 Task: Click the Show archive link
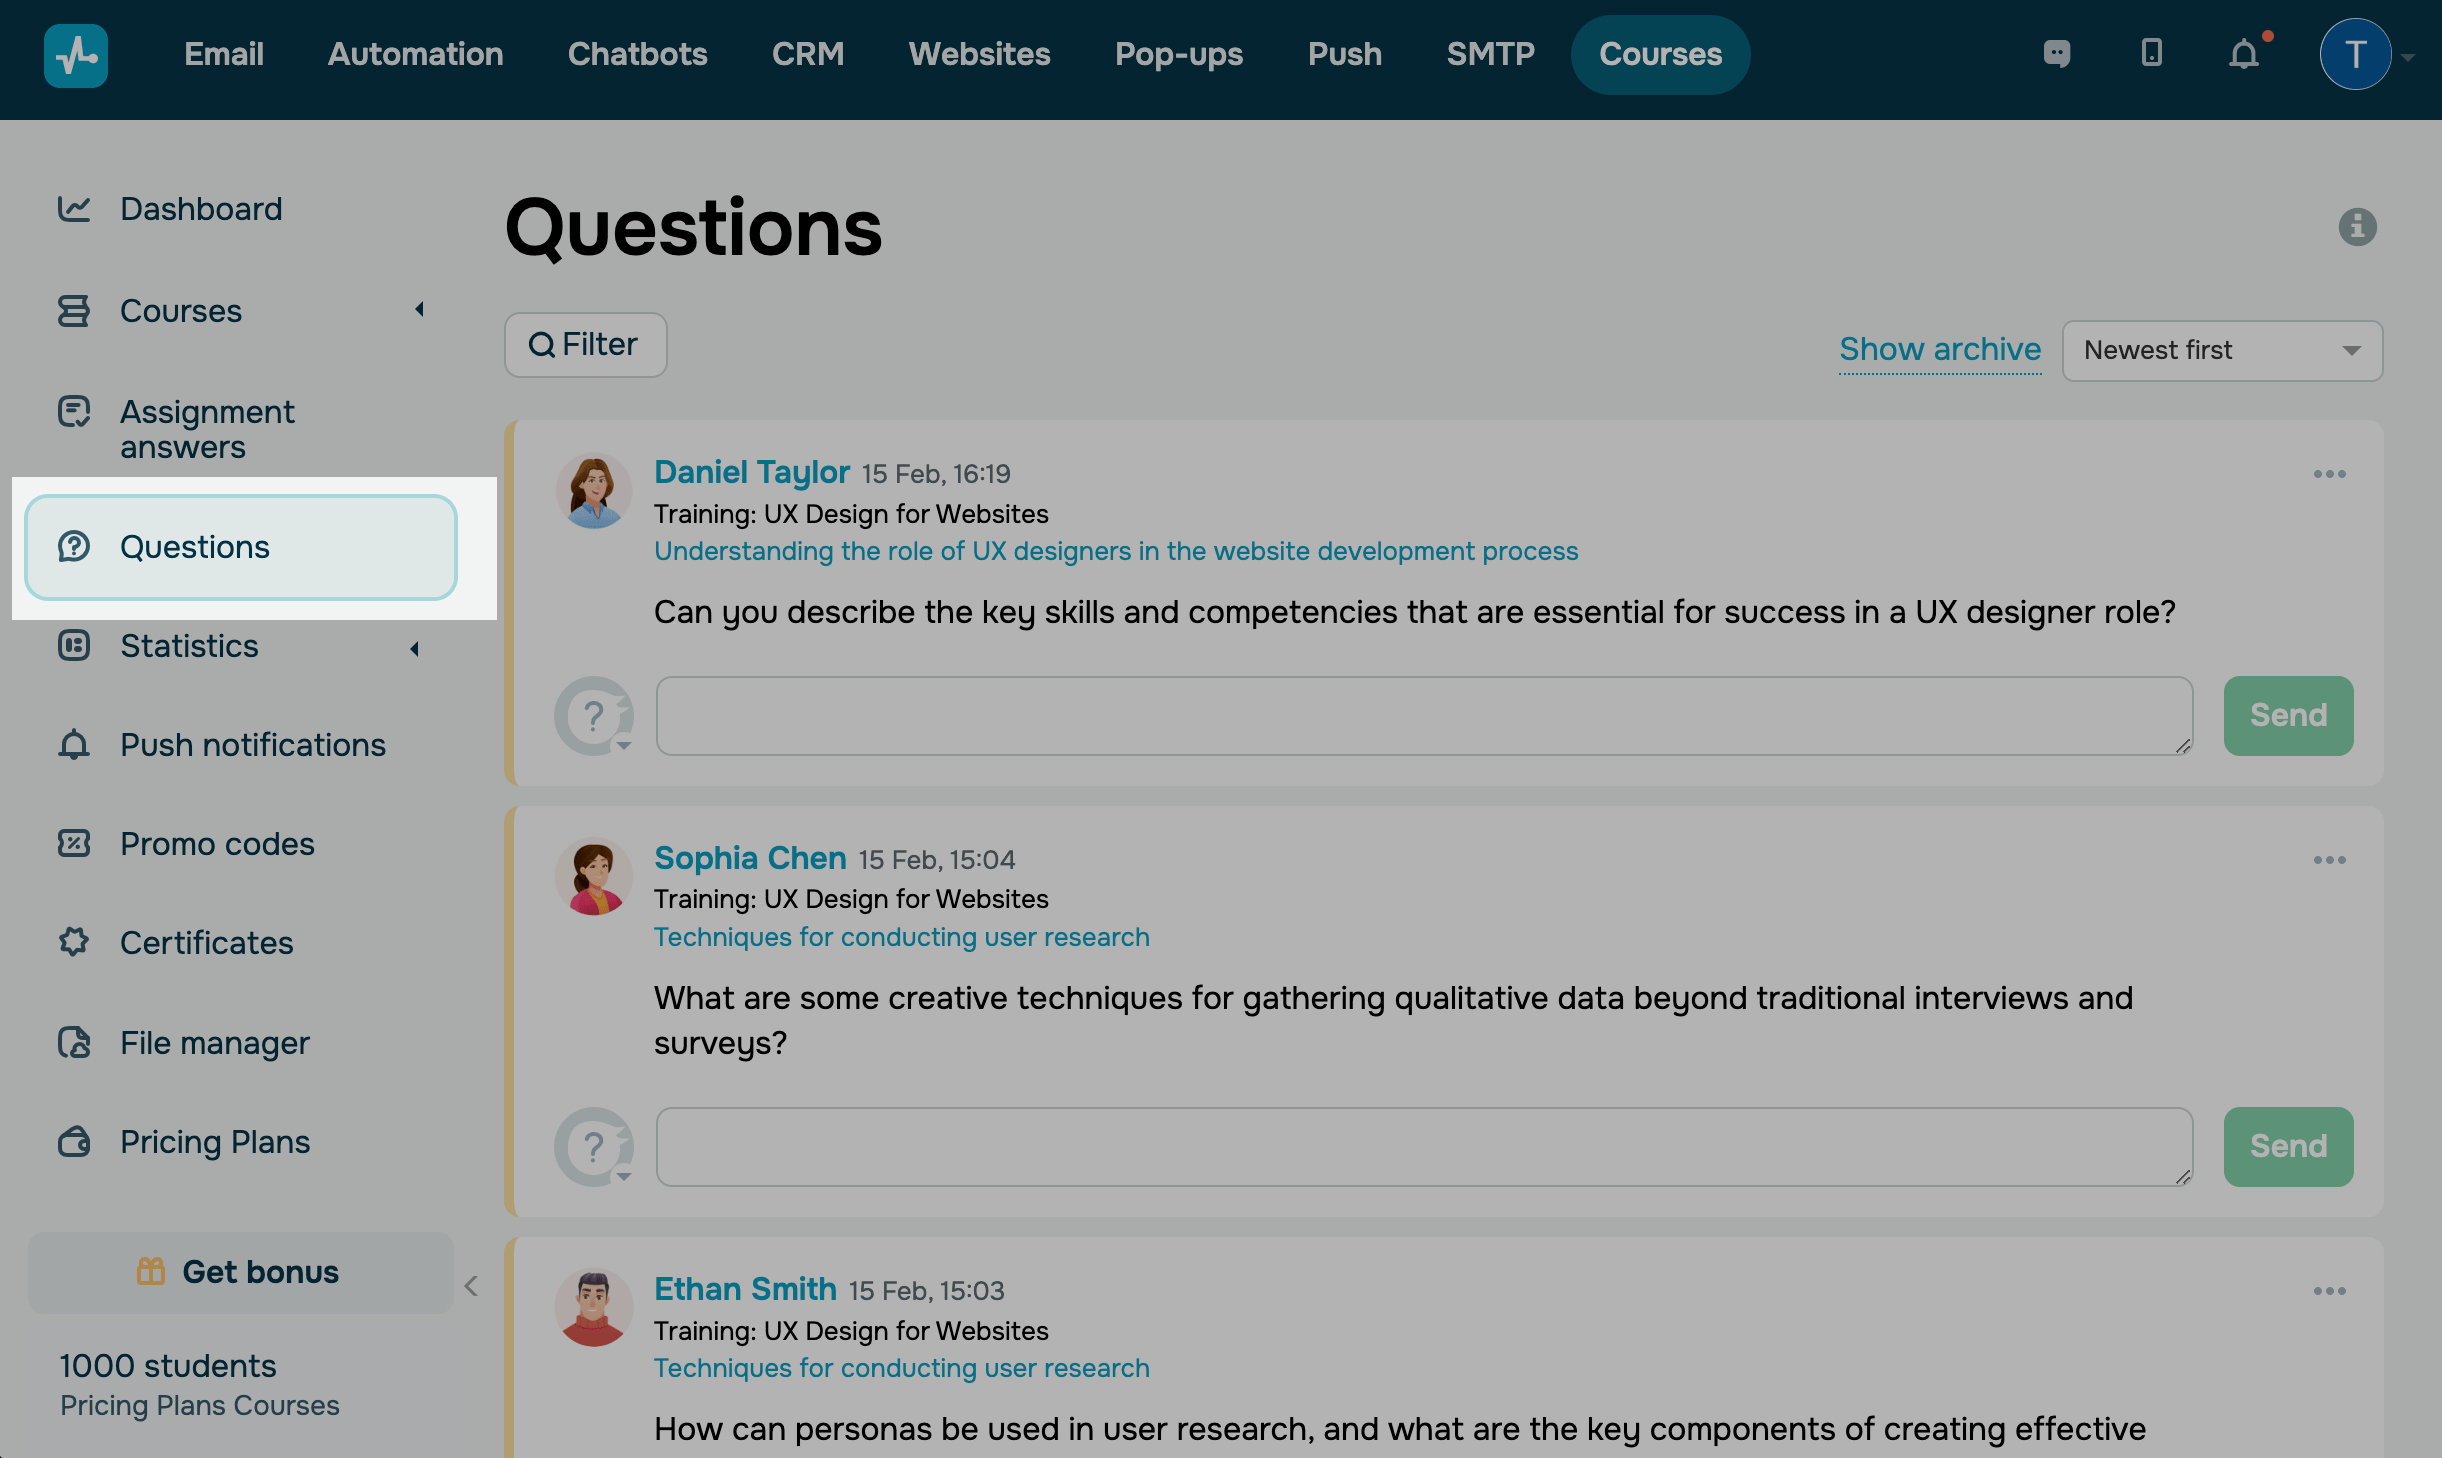(1939, 349)
